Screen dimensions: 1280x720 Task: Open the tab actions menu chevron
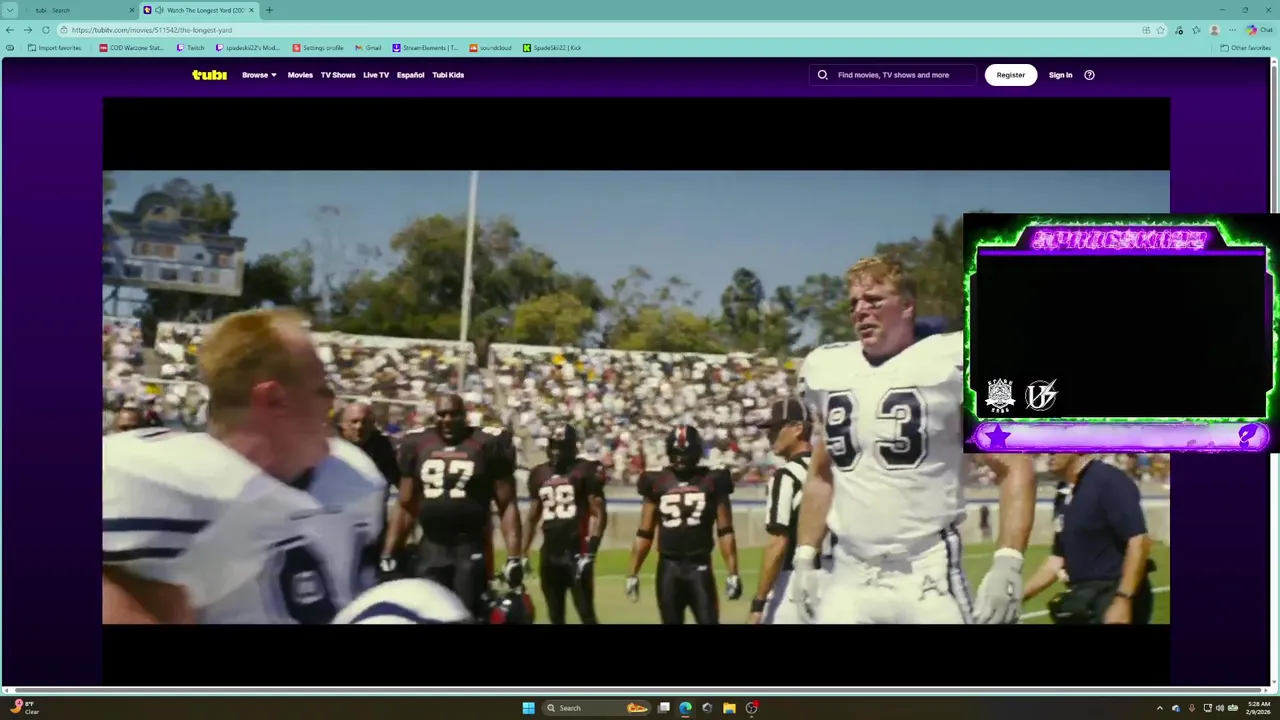point(11,10)
